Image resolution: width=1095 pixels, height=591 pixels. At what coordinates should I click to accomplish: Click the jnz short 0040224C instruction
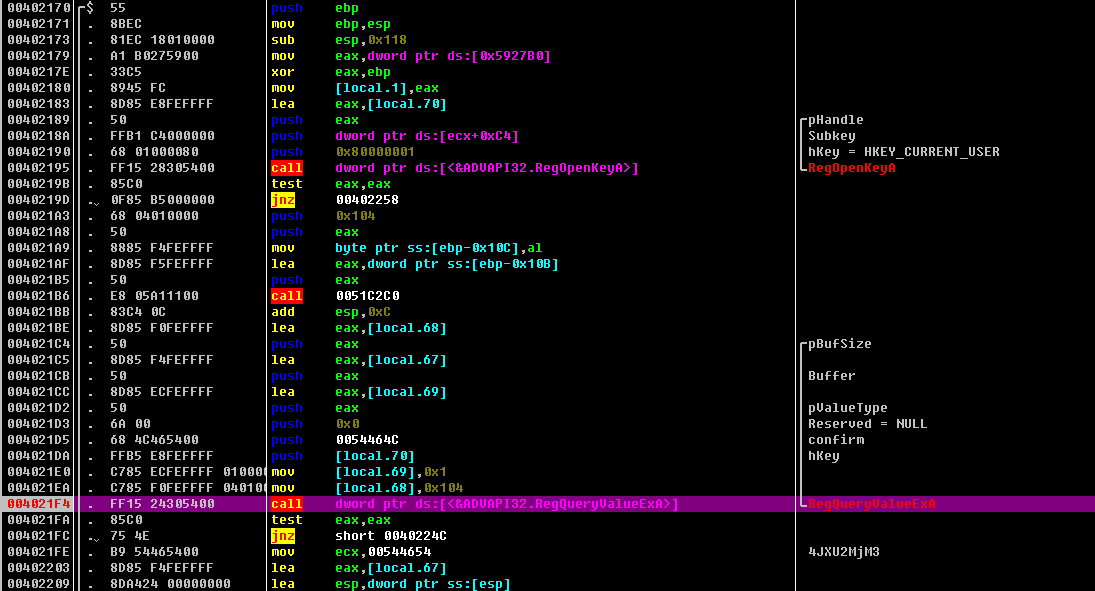point(370,535)
